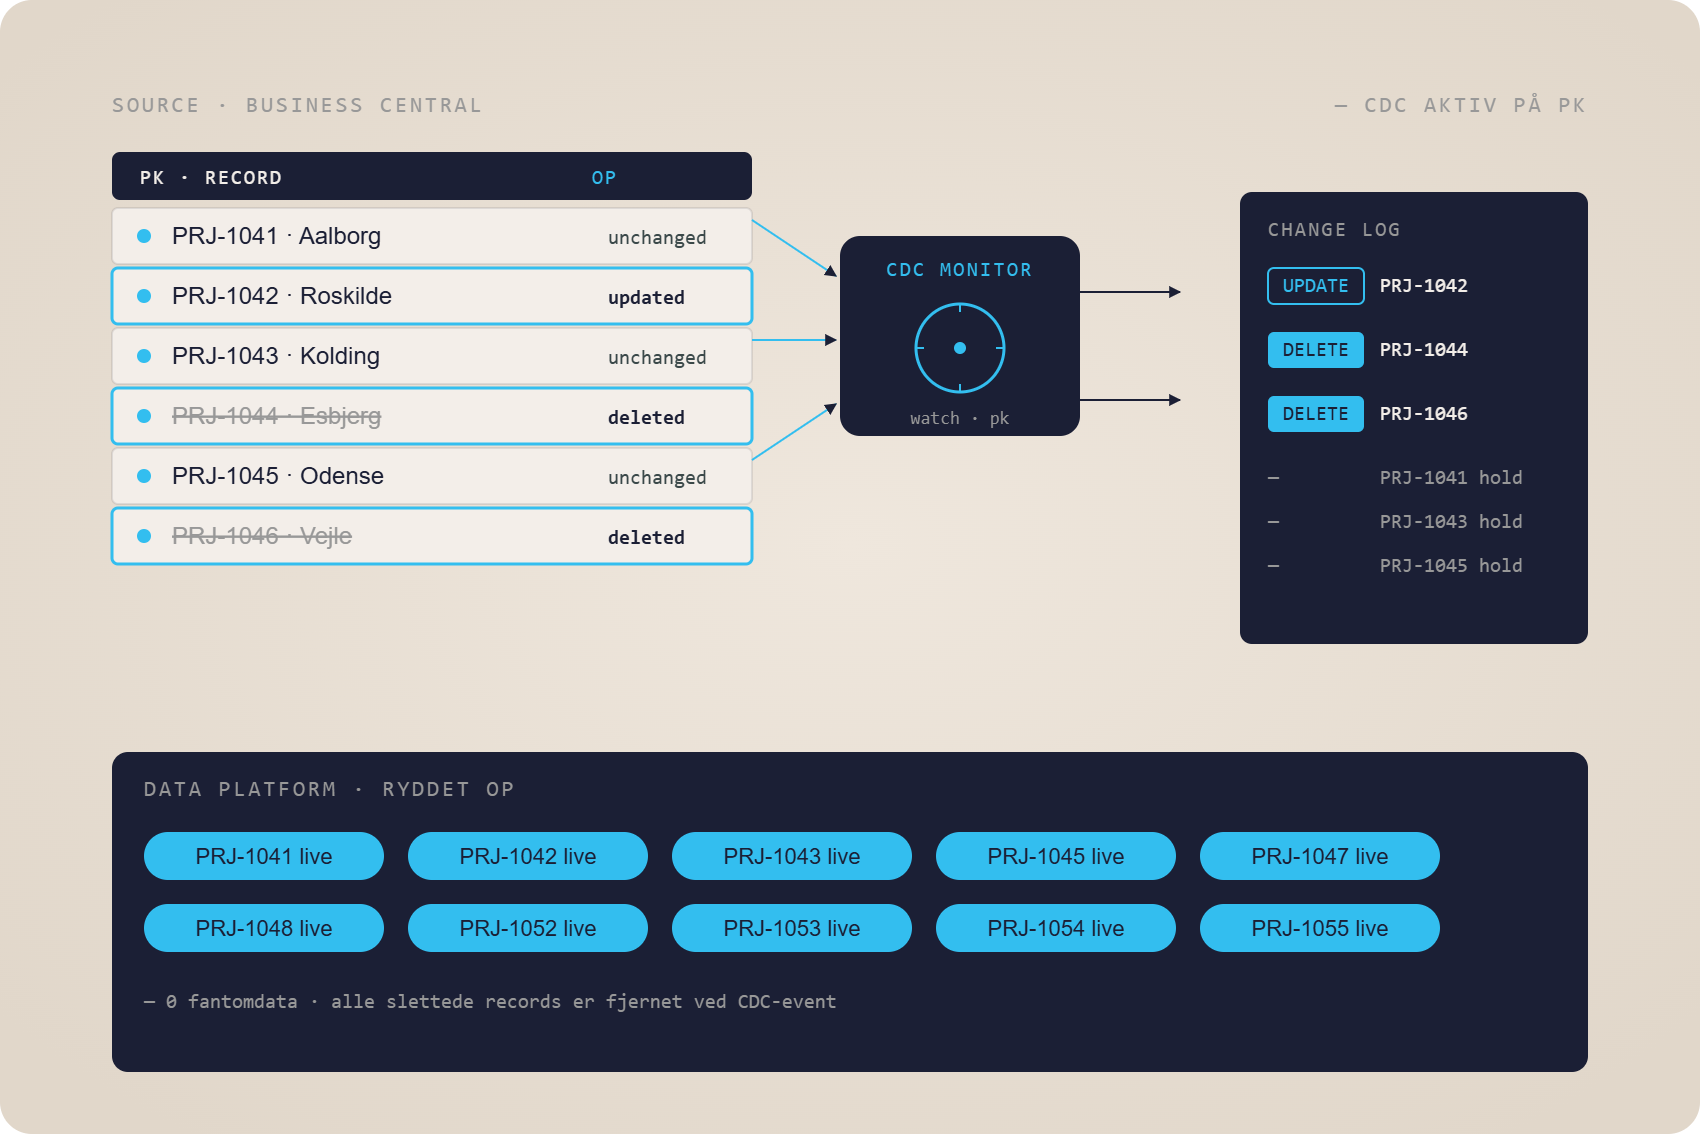Click the OP column header
This screenshot has width=1700, height=1134.
(x=604, y=178)
